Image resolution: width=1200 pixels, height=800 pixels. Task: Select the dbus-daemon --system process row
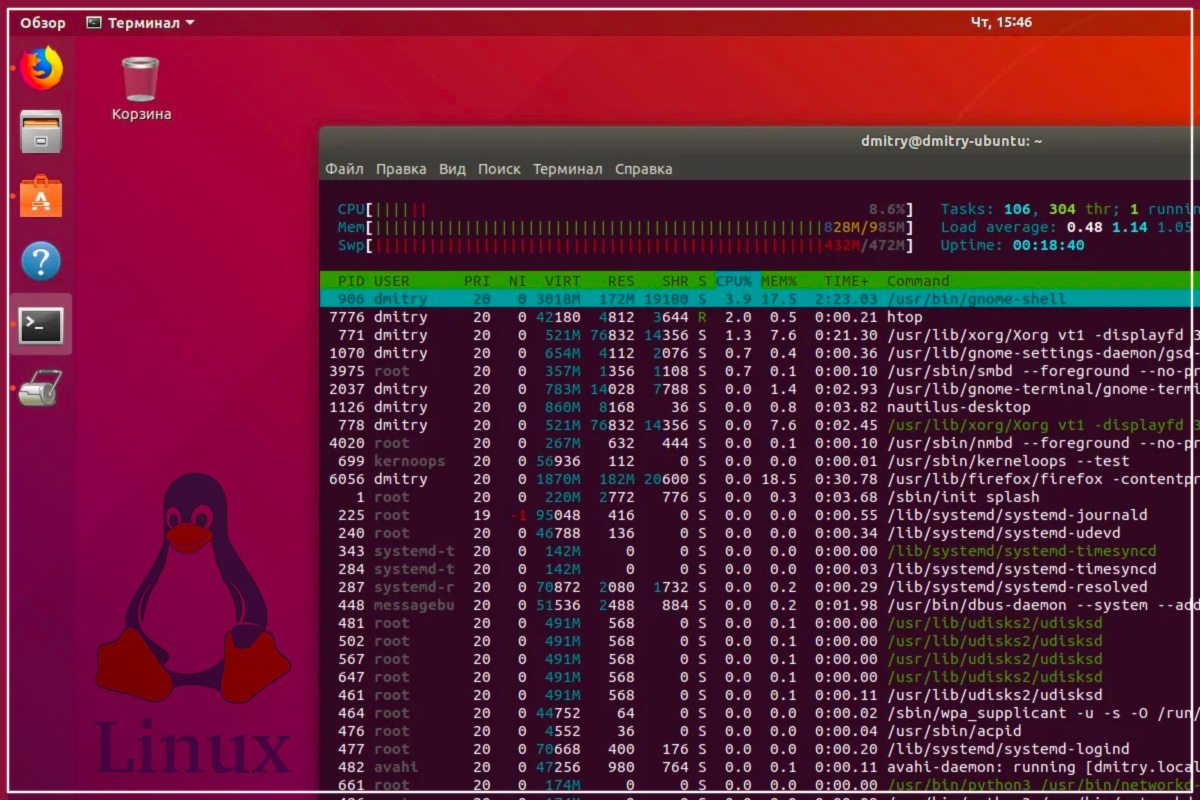coord(760,605)
